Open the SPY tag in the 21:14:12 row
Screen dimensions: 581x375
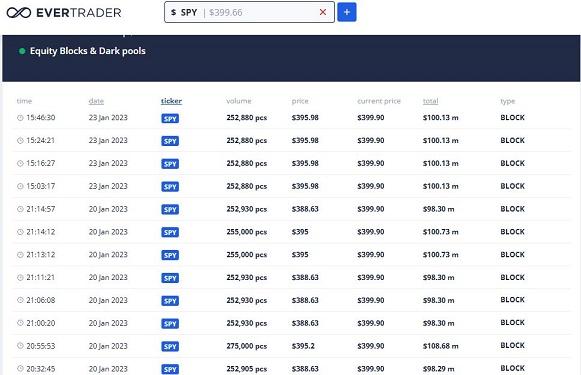pyautogui.click(x=170, y=233)
